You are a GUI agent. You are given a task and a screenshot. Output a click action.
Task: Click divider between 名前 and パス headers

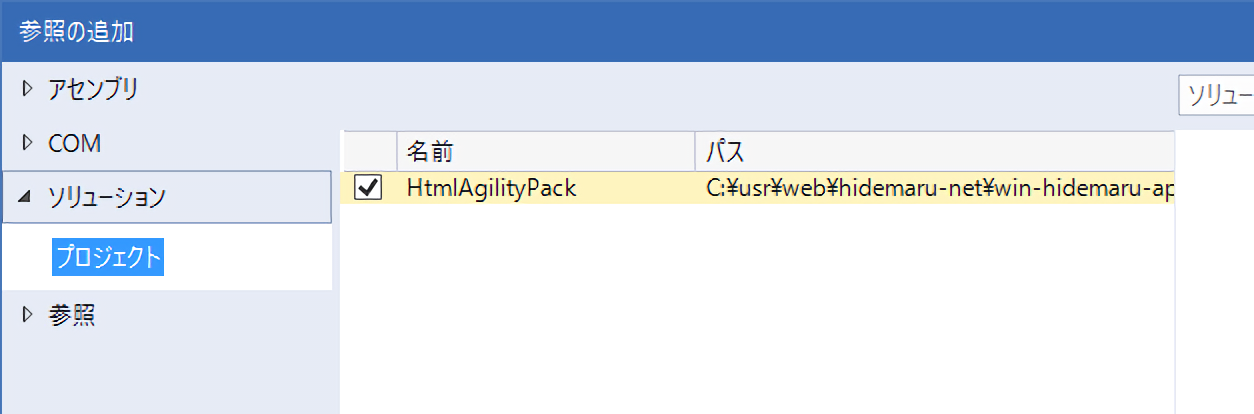click(695, 152)
